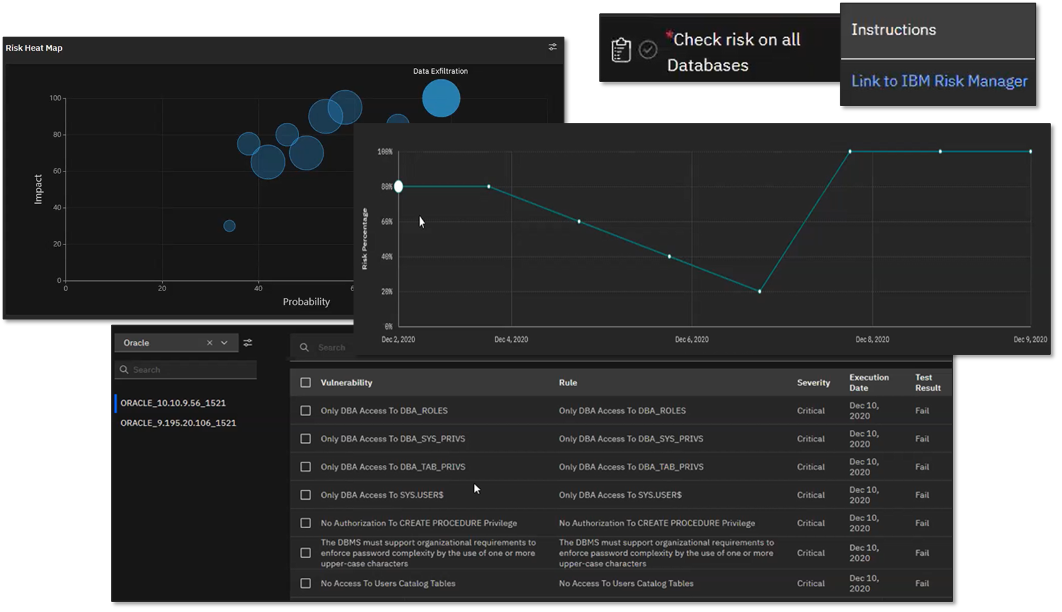This screenshot has height=612, width=1062.
Task: Click the magnifier icon above vulnerability table
Action: [306, 348]
